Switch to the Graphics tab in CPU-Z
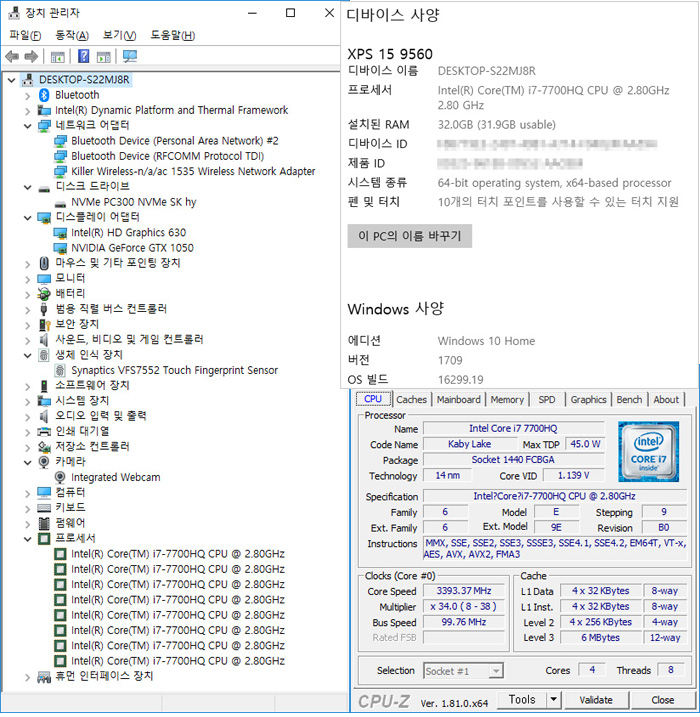Image resolution: width=700 pixels, height=717 pixels. 588,400
